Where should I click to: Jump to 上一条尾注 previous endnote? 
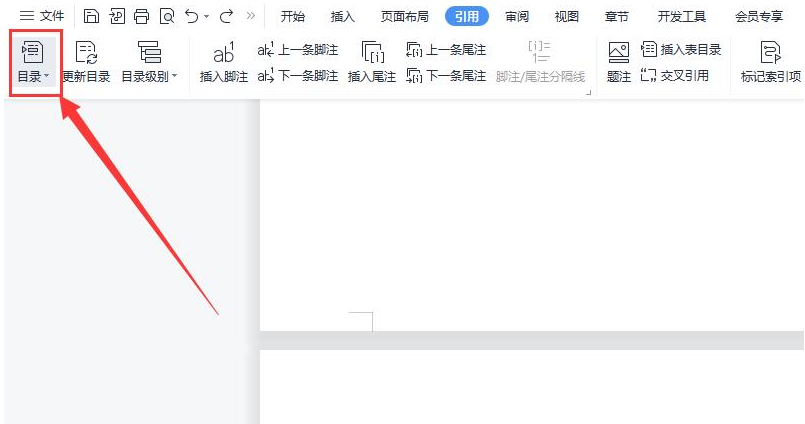[446, 49]
